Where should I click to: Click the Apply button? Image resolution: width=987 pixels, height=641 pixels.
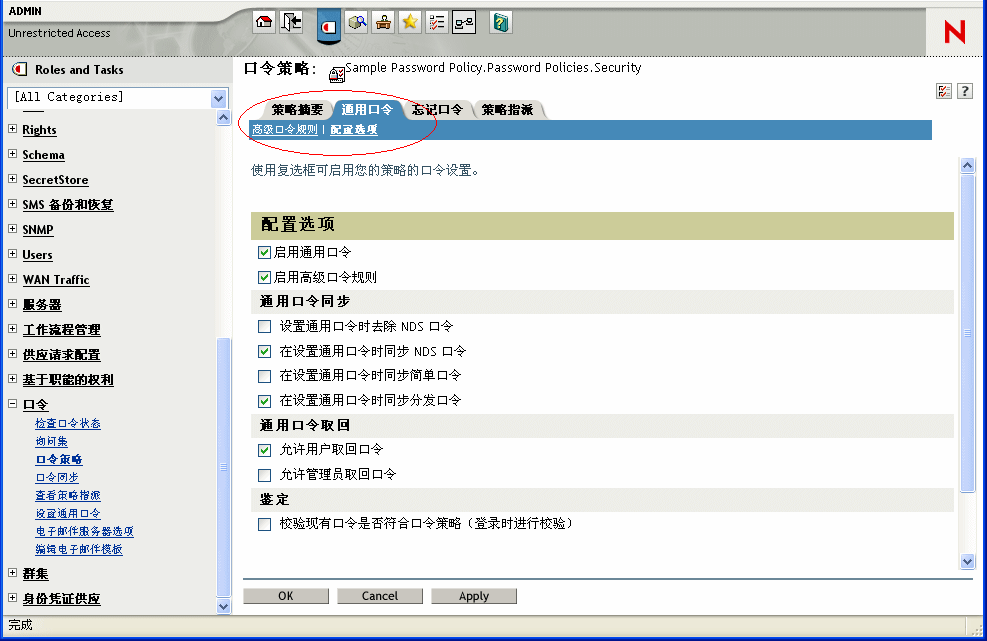(x=474, y=596)
